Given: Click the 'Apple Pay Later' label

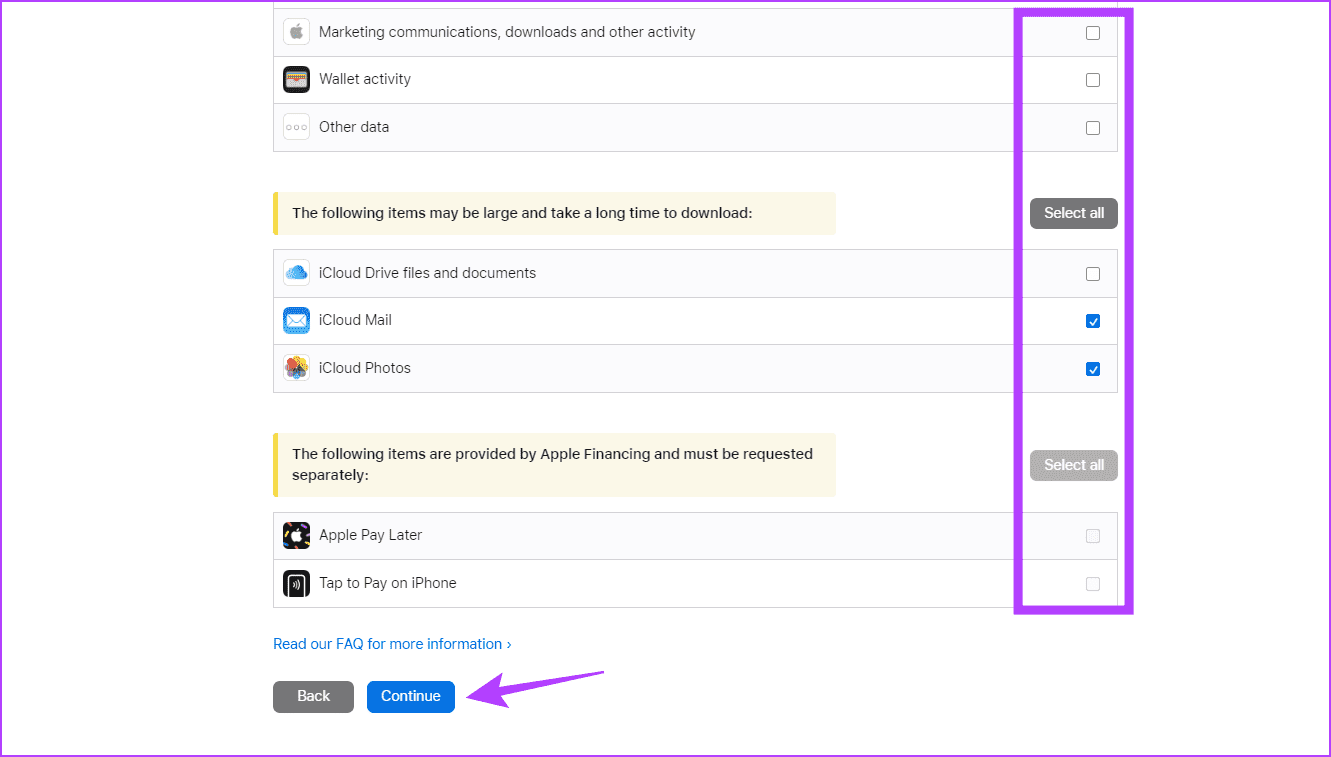Looking at the screenshot, I should (371, 535).
